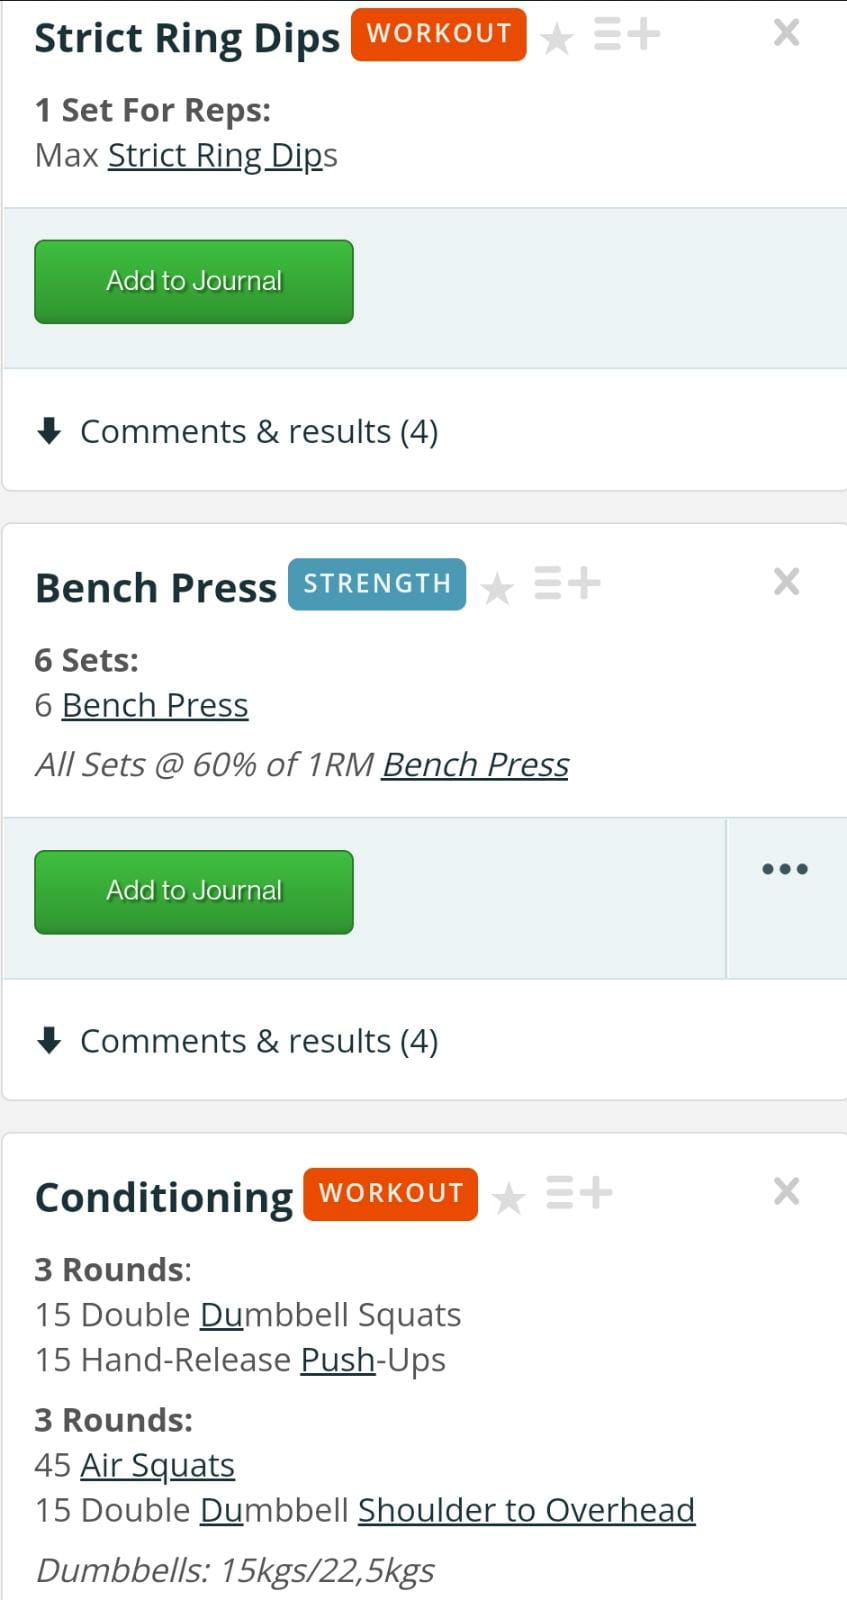Add Strict Ring Dips to journal

tap(194, 282)
